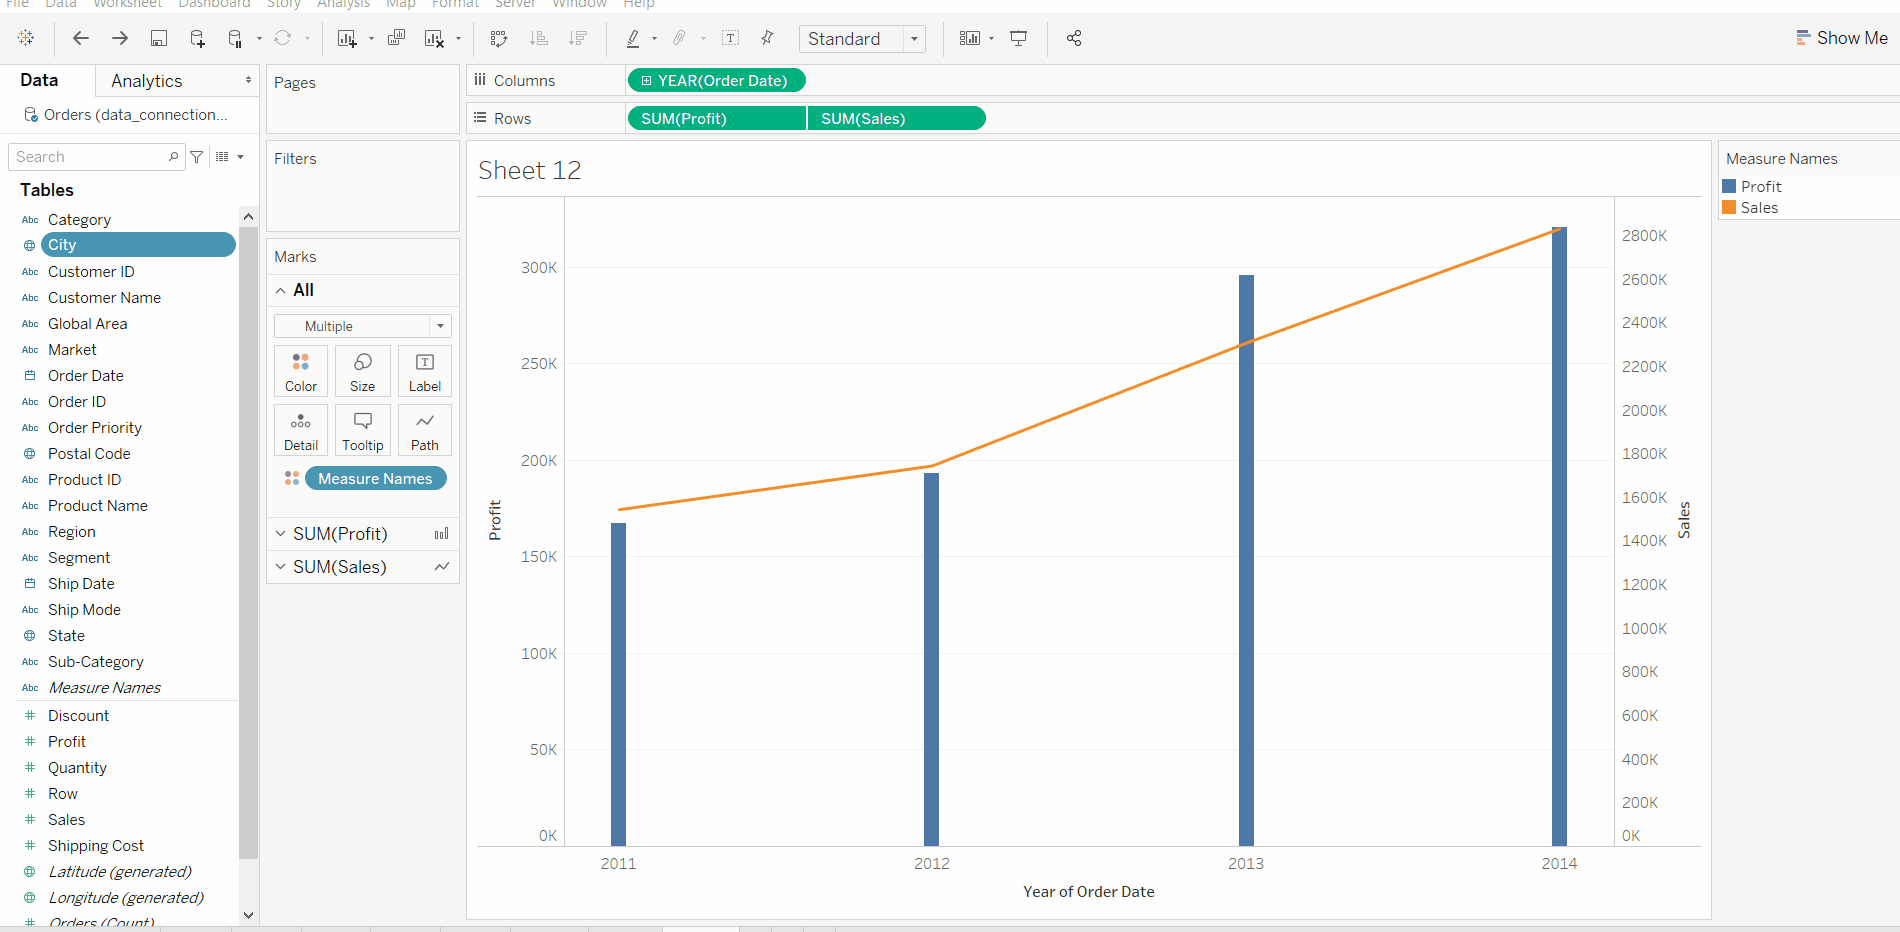Click the bar chart icon on SUM(Profit) row
Image resolution: width=1900 pixels, height=932 pixels.
(x=441, y=534)
